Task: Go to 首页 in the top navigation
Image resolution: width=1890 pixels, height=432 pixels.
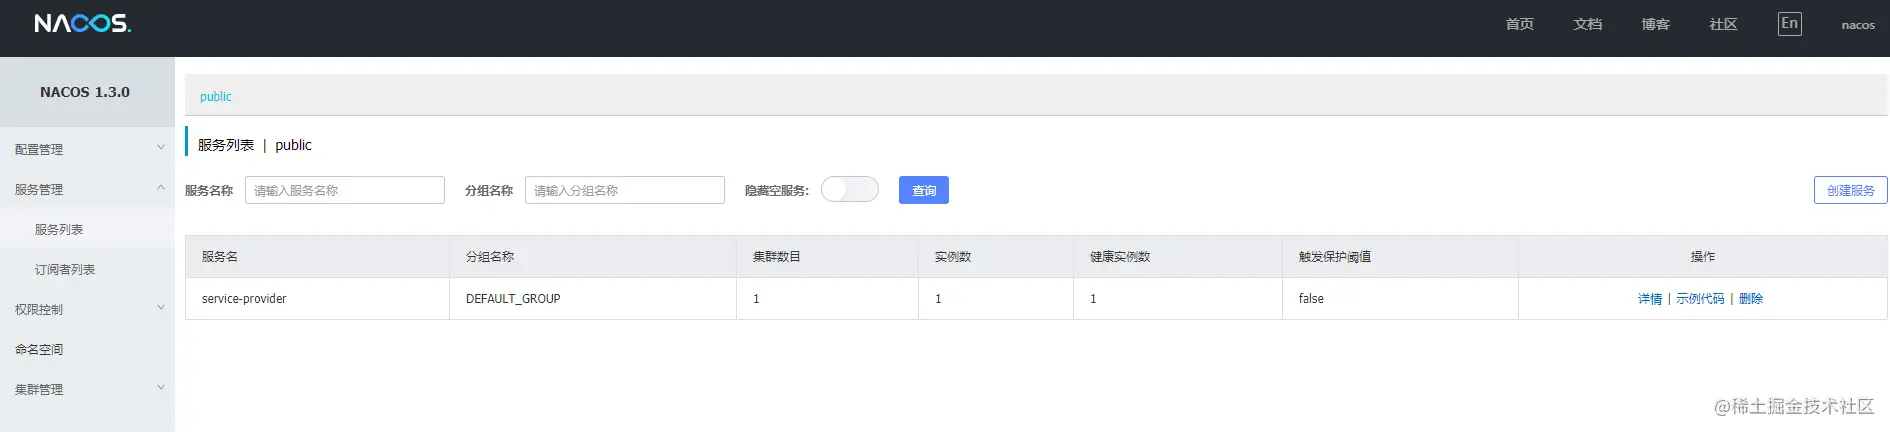Action: click(1519, 24)
